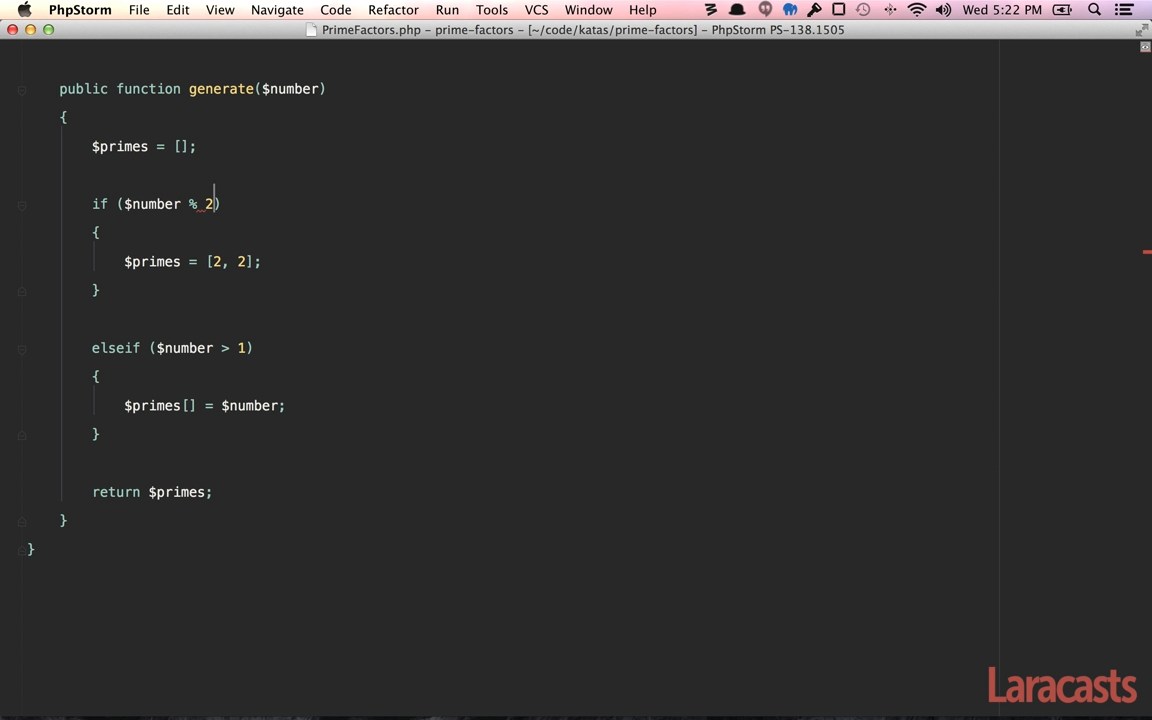Collapse the generate function fold marker
Viewport: 1152px width, 720px height.
pyautogui.click(x=22, y=90)
